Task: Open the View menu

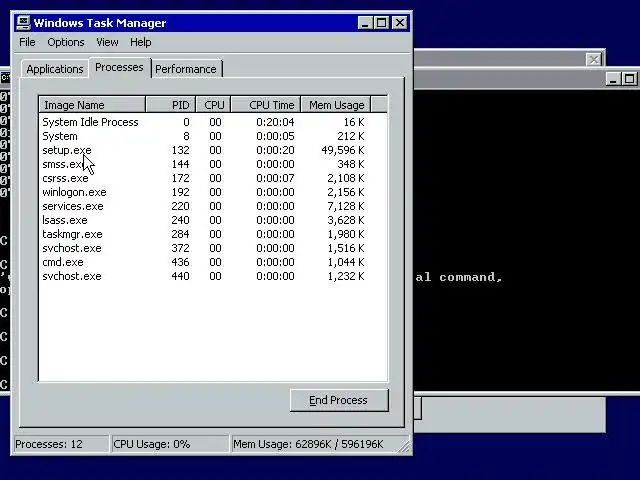Action: (x=107, y=42)
